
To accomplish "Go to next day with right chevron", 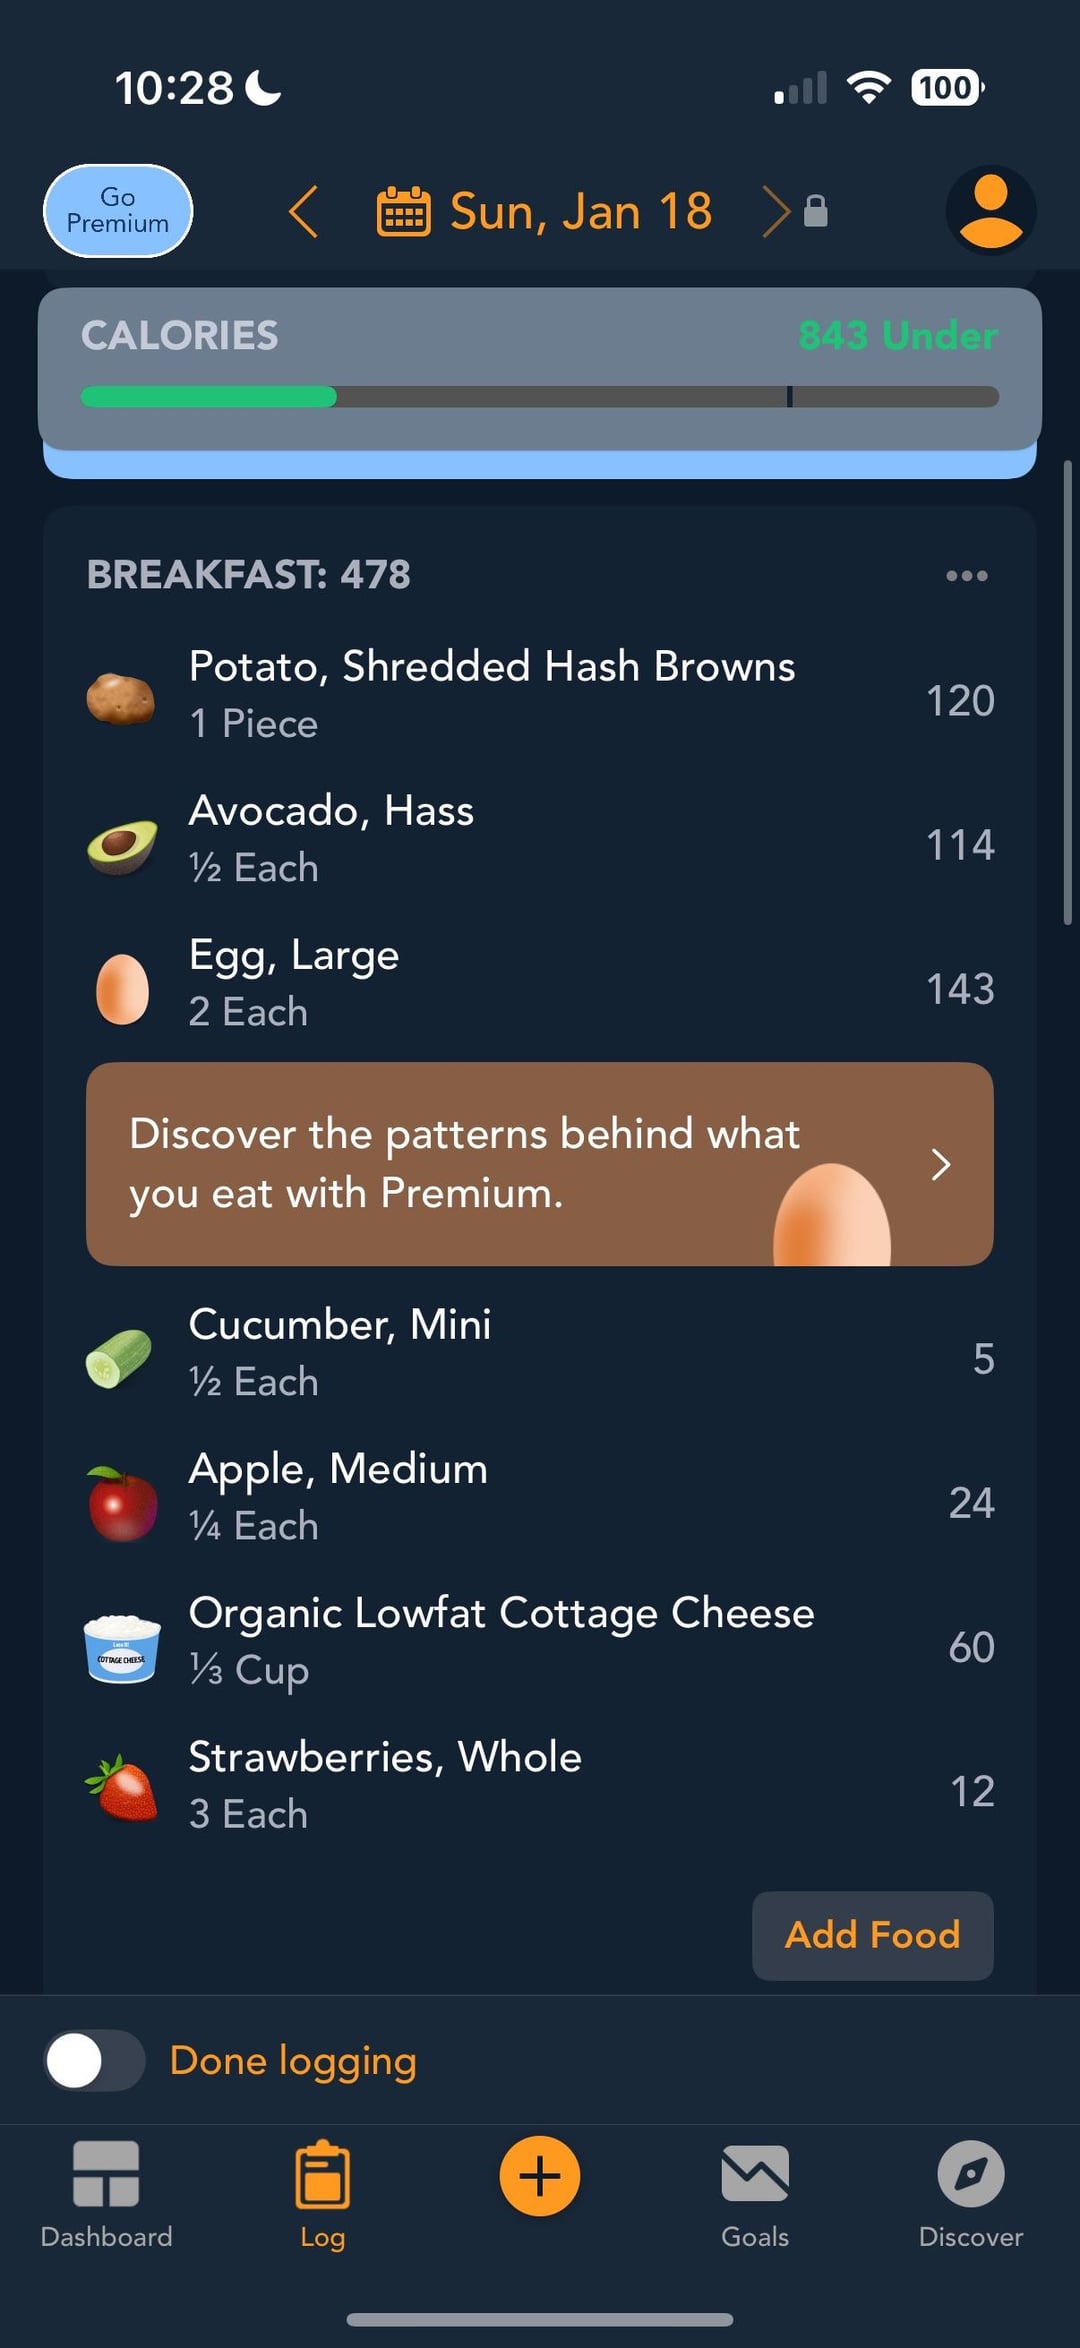I will click(x=775, y=211).
